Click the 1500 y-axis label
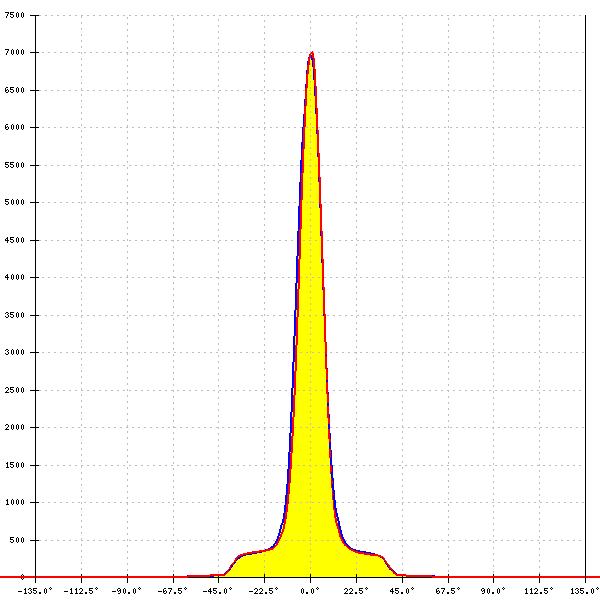This screenshot has width=600, height=600. tap(15, 465)
